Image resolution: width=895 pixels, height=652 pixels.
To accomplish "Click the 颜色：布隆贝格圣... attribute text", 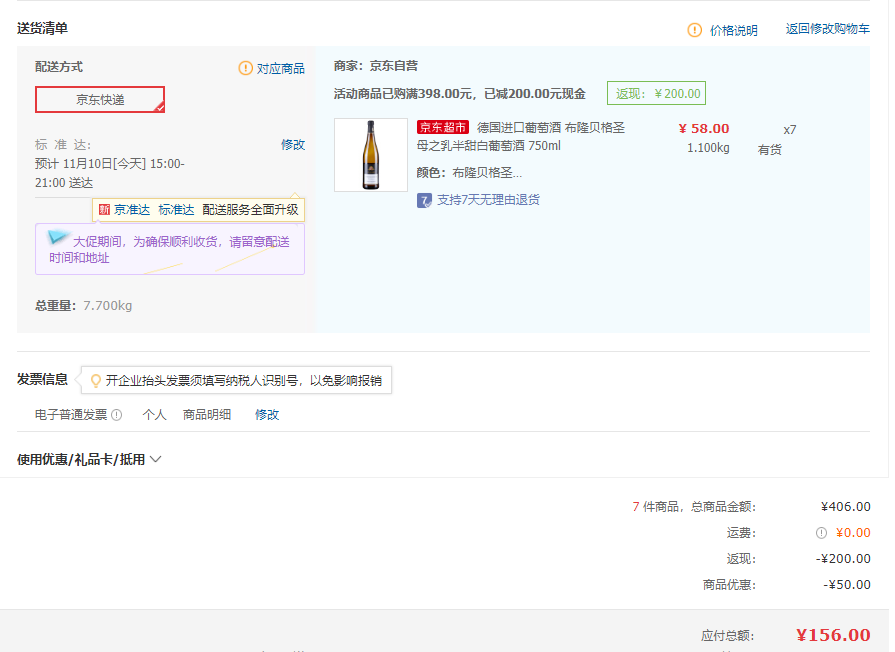I will [x=469, y=172].
